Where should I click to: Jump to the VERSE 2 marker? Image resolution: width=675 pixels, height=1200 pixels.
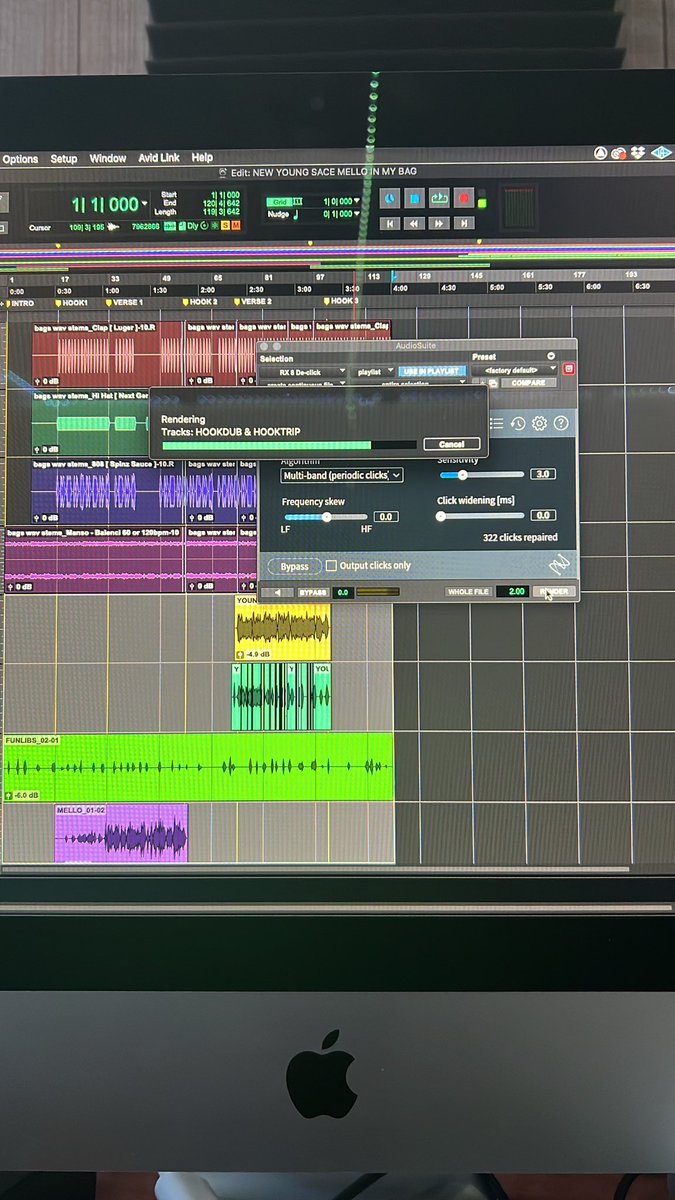(x=253, y=302)
